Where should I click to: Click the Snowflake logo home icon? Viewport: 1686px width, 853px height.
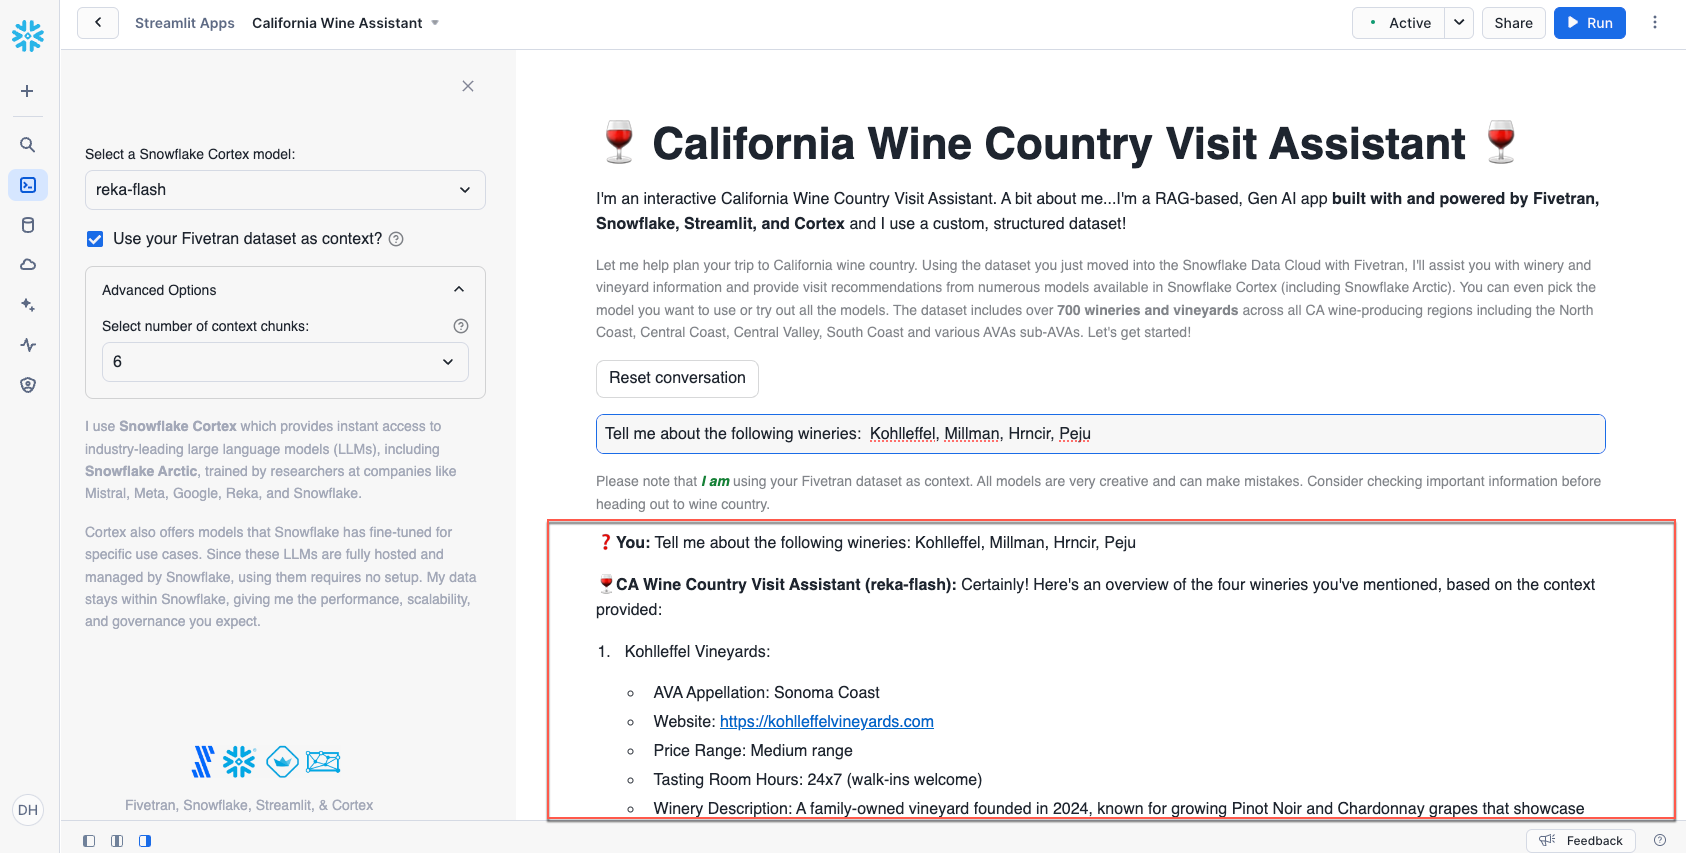(x=28, y=36)
